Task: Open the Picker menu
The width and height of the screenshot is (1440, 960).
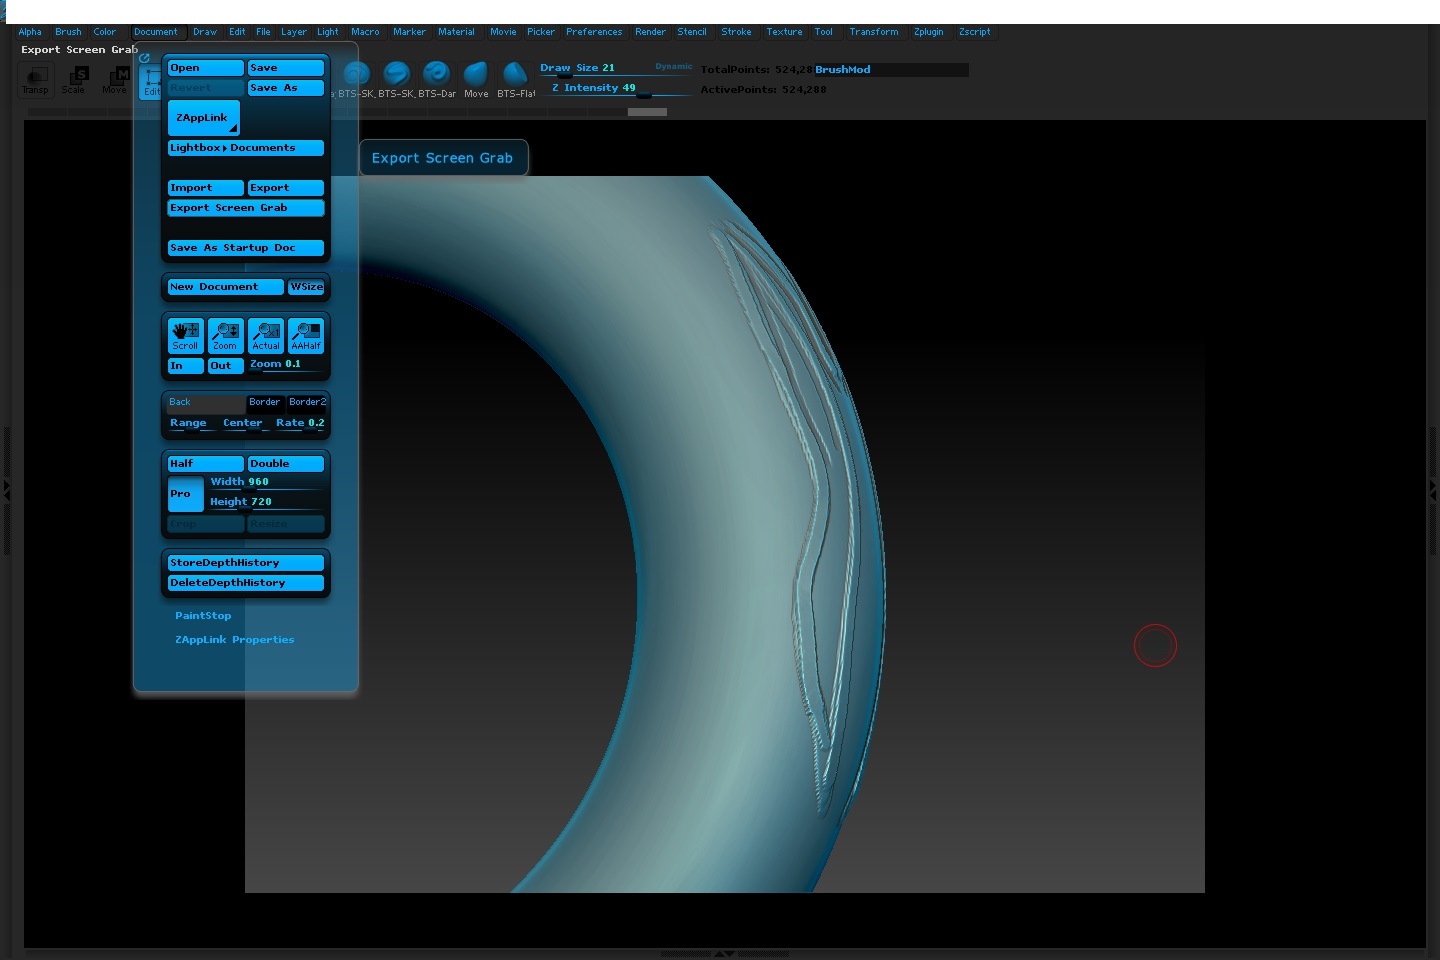Action: click(541, 32)
